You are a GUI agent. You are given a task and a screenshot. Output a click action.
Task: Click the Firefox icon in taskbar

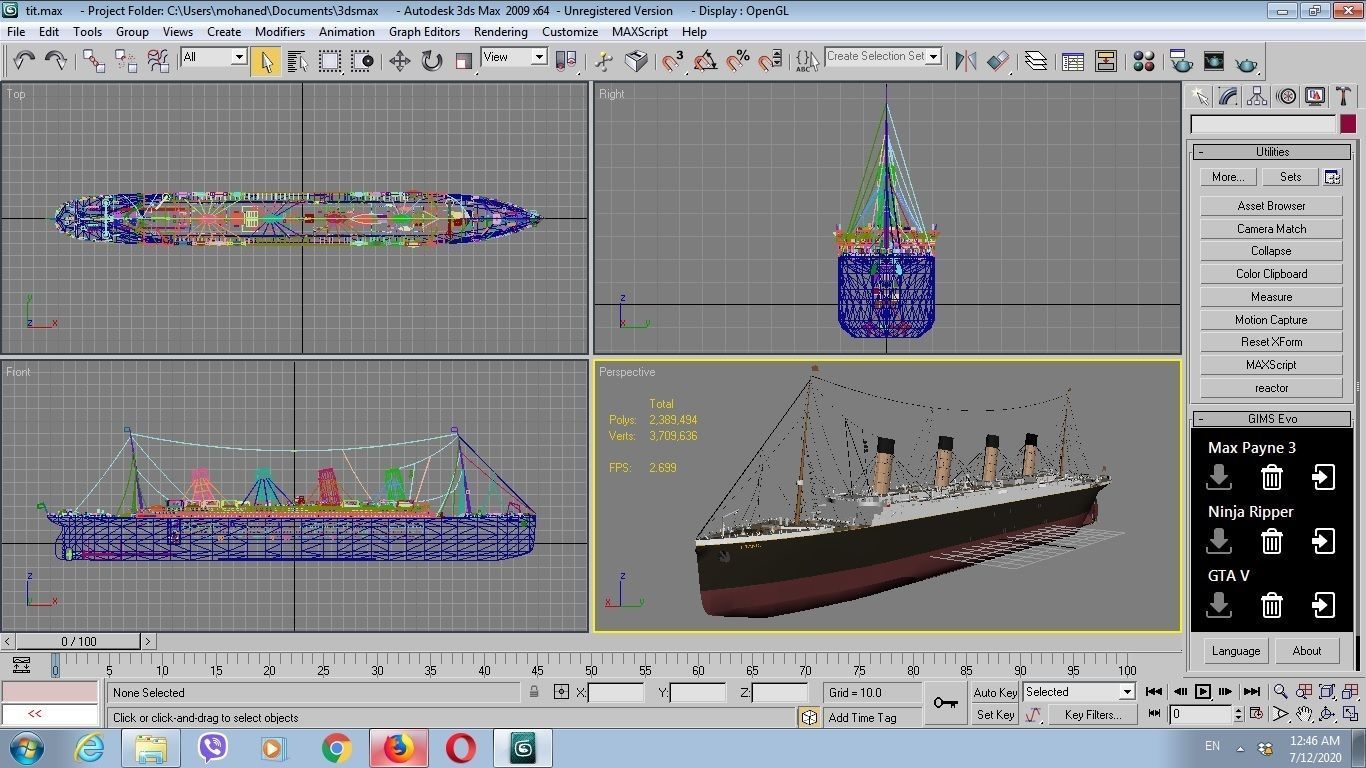click(398, 748)
